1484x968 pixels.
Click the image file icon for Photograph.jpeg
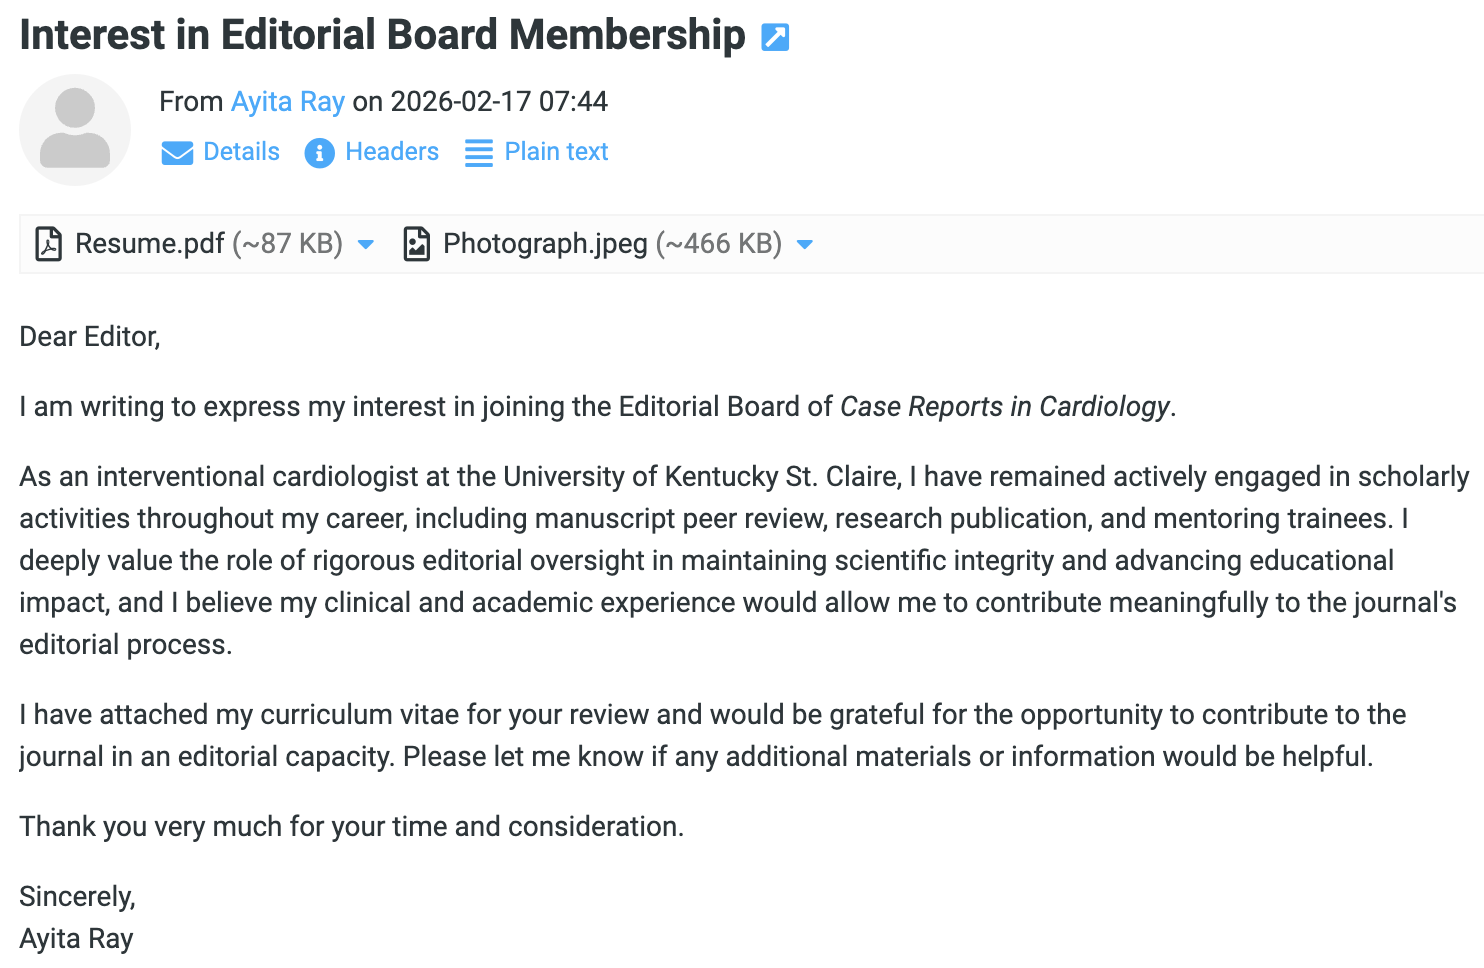416,244
